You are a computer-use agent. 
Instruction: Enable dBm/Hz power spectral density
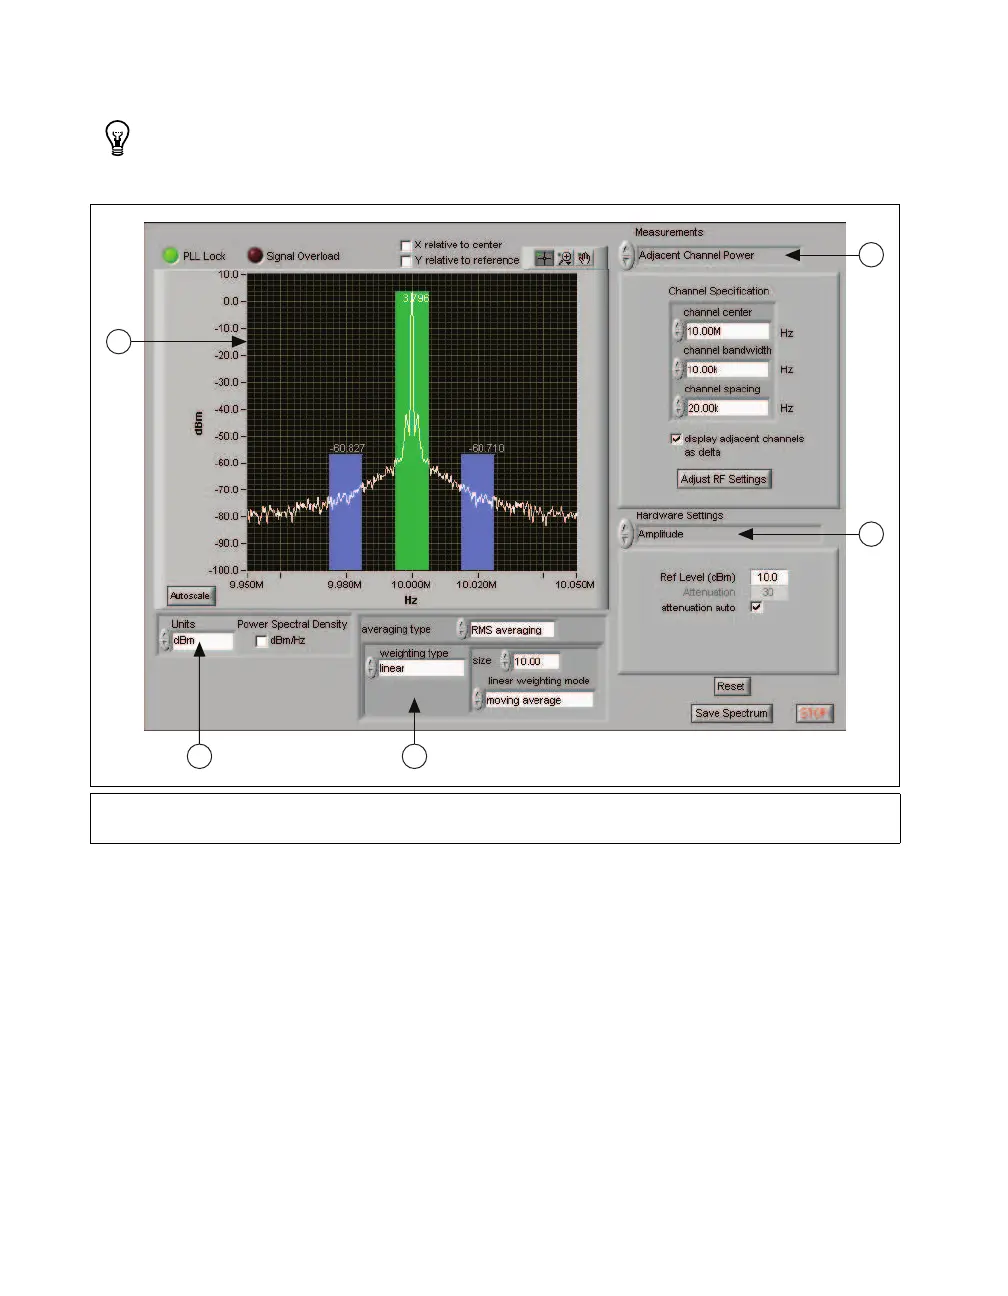[x=262, y=641]
